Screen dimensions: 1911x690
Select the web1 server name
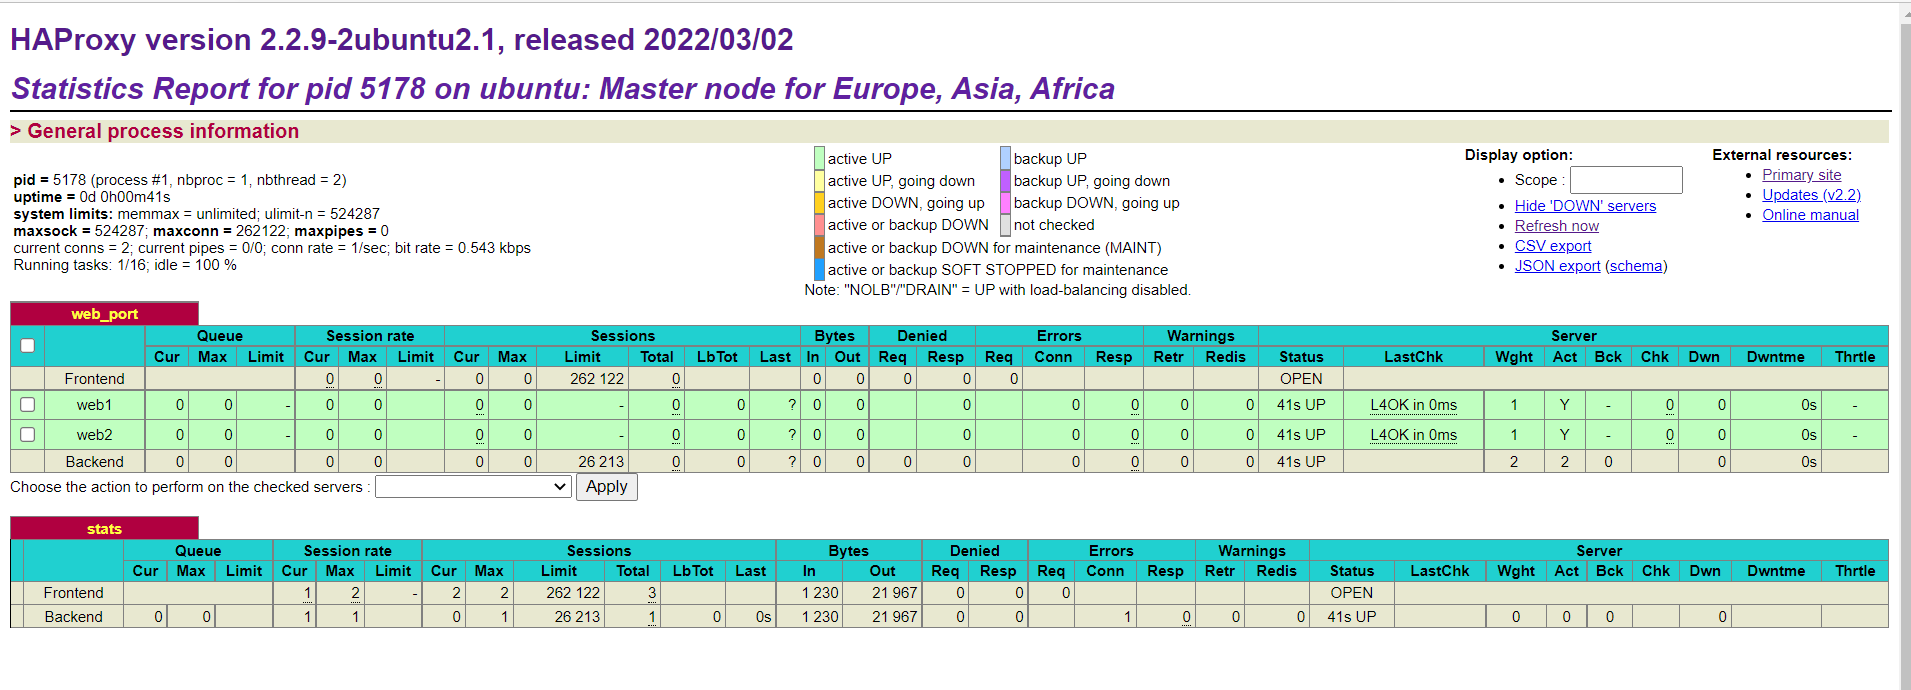pos(95,405)
